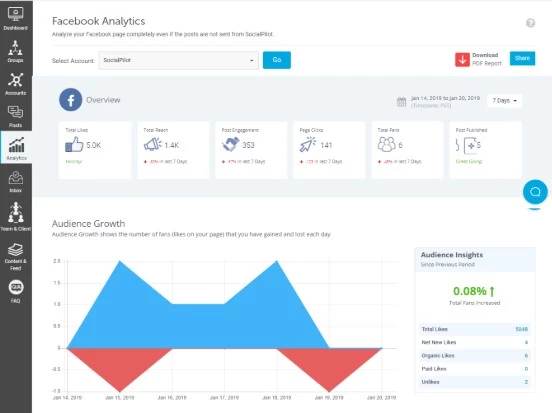Expand the 7 Days range dropdown
552x413 pixels.
pos(504,101)
